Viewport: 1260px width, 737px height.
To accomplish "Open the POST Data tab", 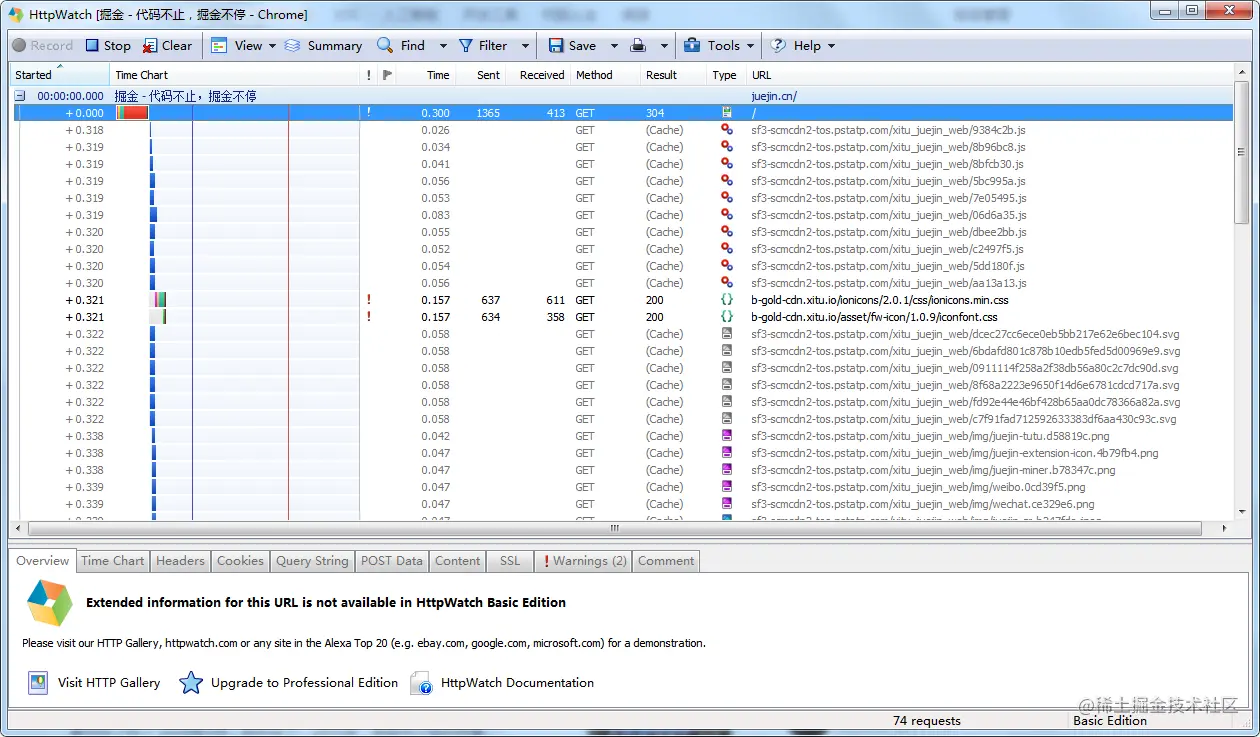I will [392, 561].
